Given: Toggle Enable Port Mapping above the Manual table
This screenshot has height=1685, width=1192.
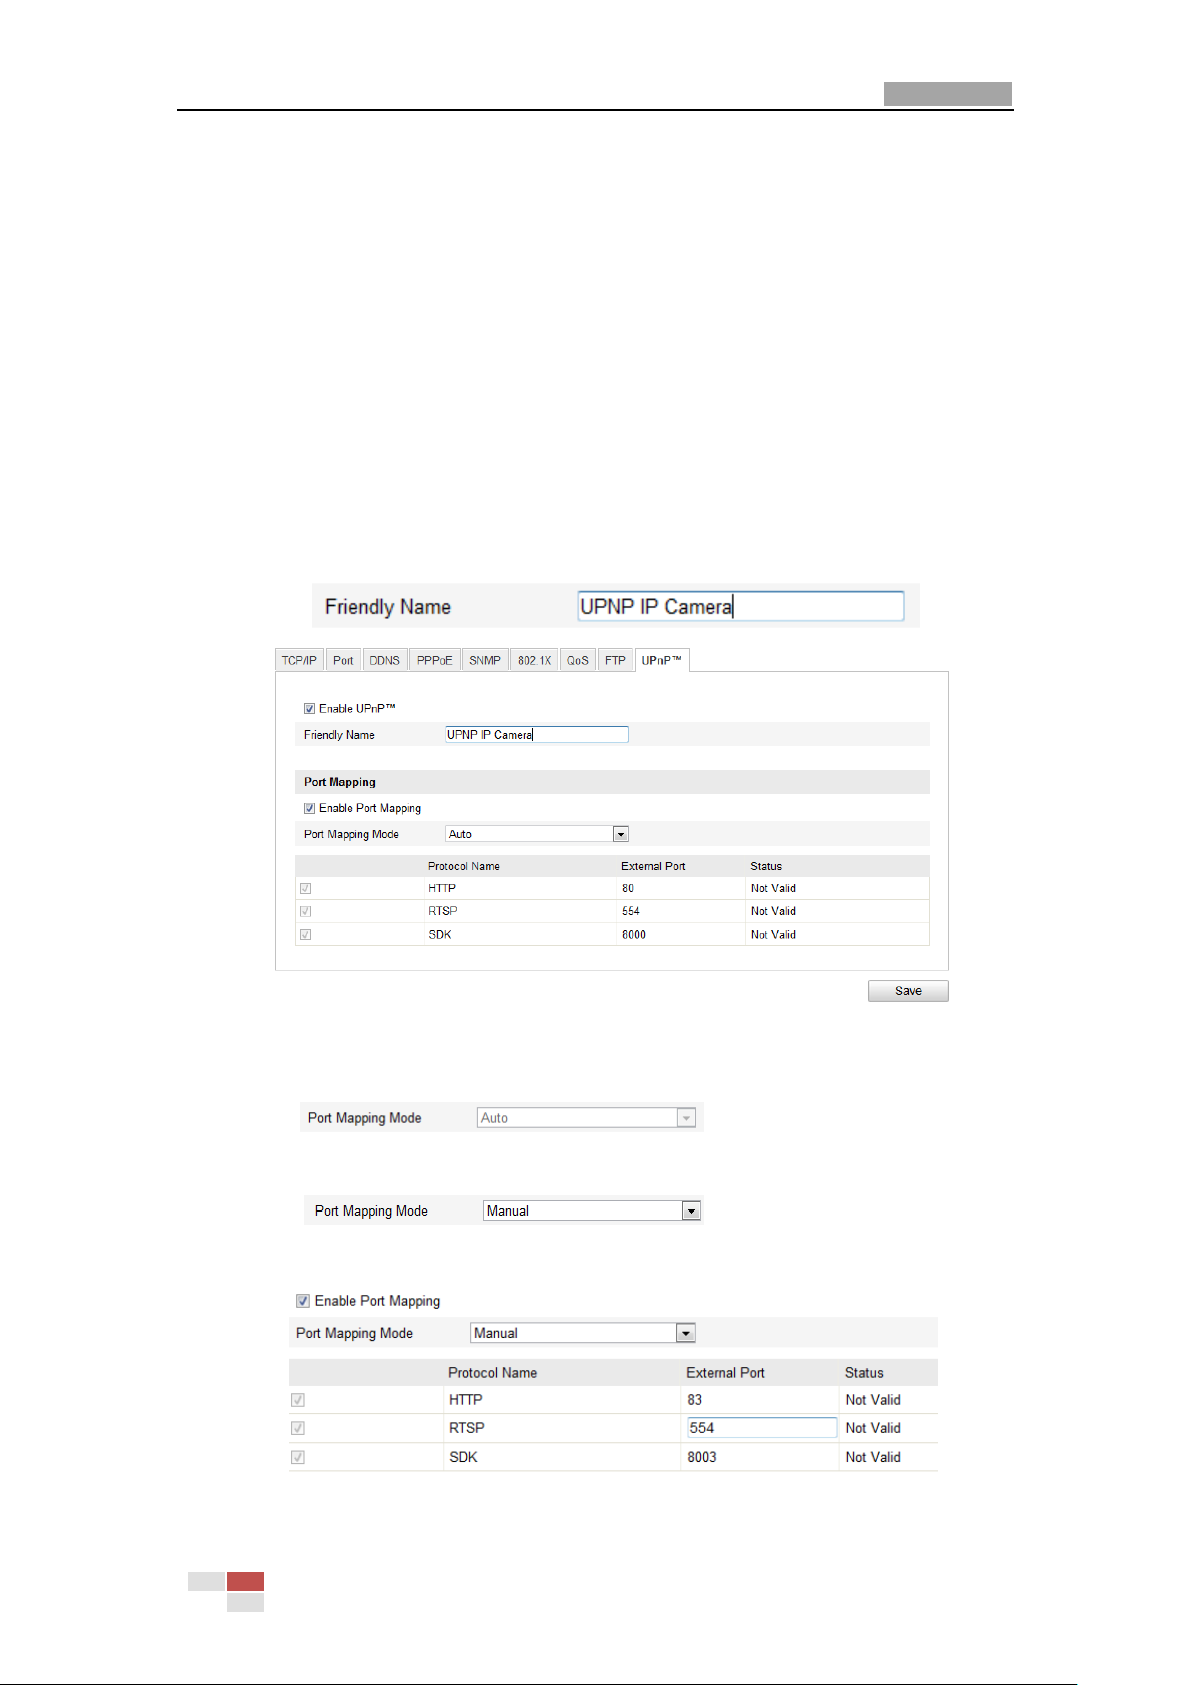Looking at the screenshot, I should [303, 1301].
